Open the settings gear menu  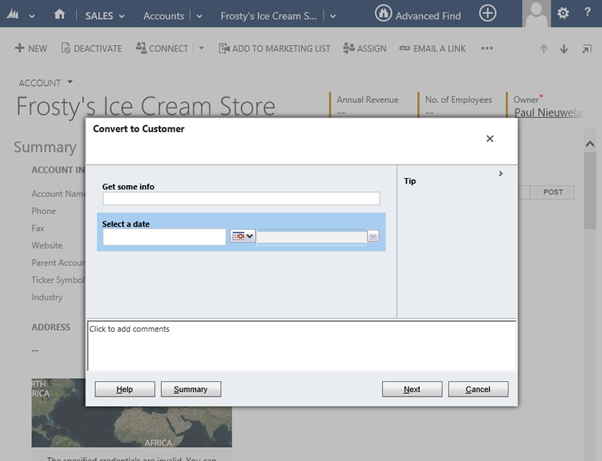click(x=563, y=14)
